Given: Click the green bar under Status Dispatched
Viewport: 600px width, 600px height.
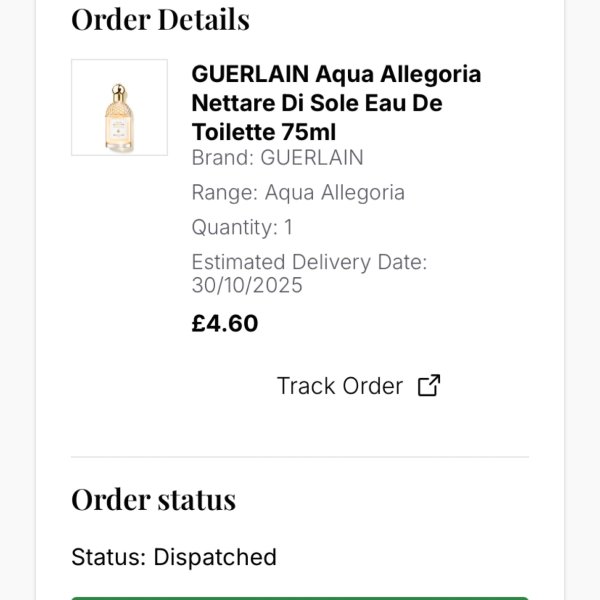Looking at the screenshot, I should tap(300, 597).
